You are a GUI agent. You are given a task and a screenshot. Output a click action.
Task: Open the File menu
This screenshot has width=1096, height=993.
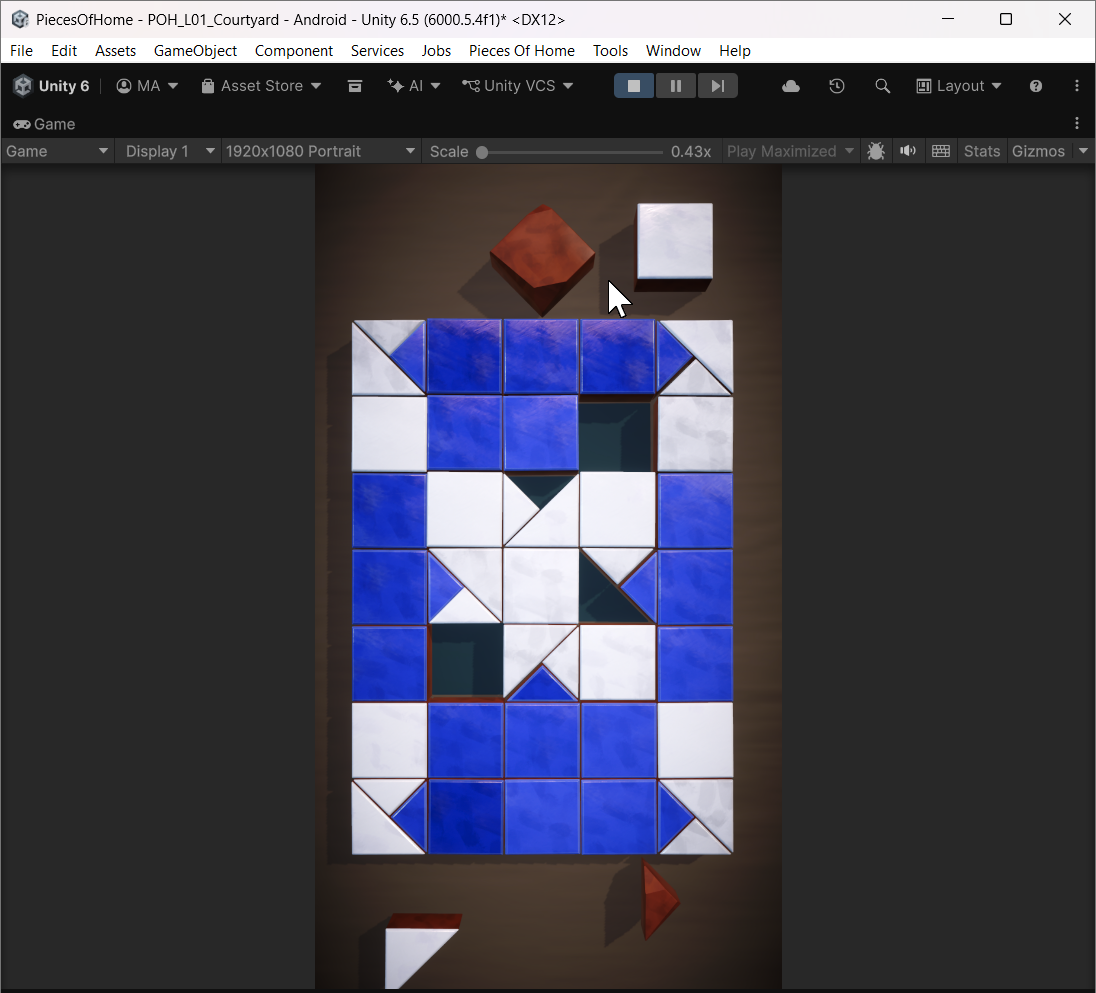point(21,51)
